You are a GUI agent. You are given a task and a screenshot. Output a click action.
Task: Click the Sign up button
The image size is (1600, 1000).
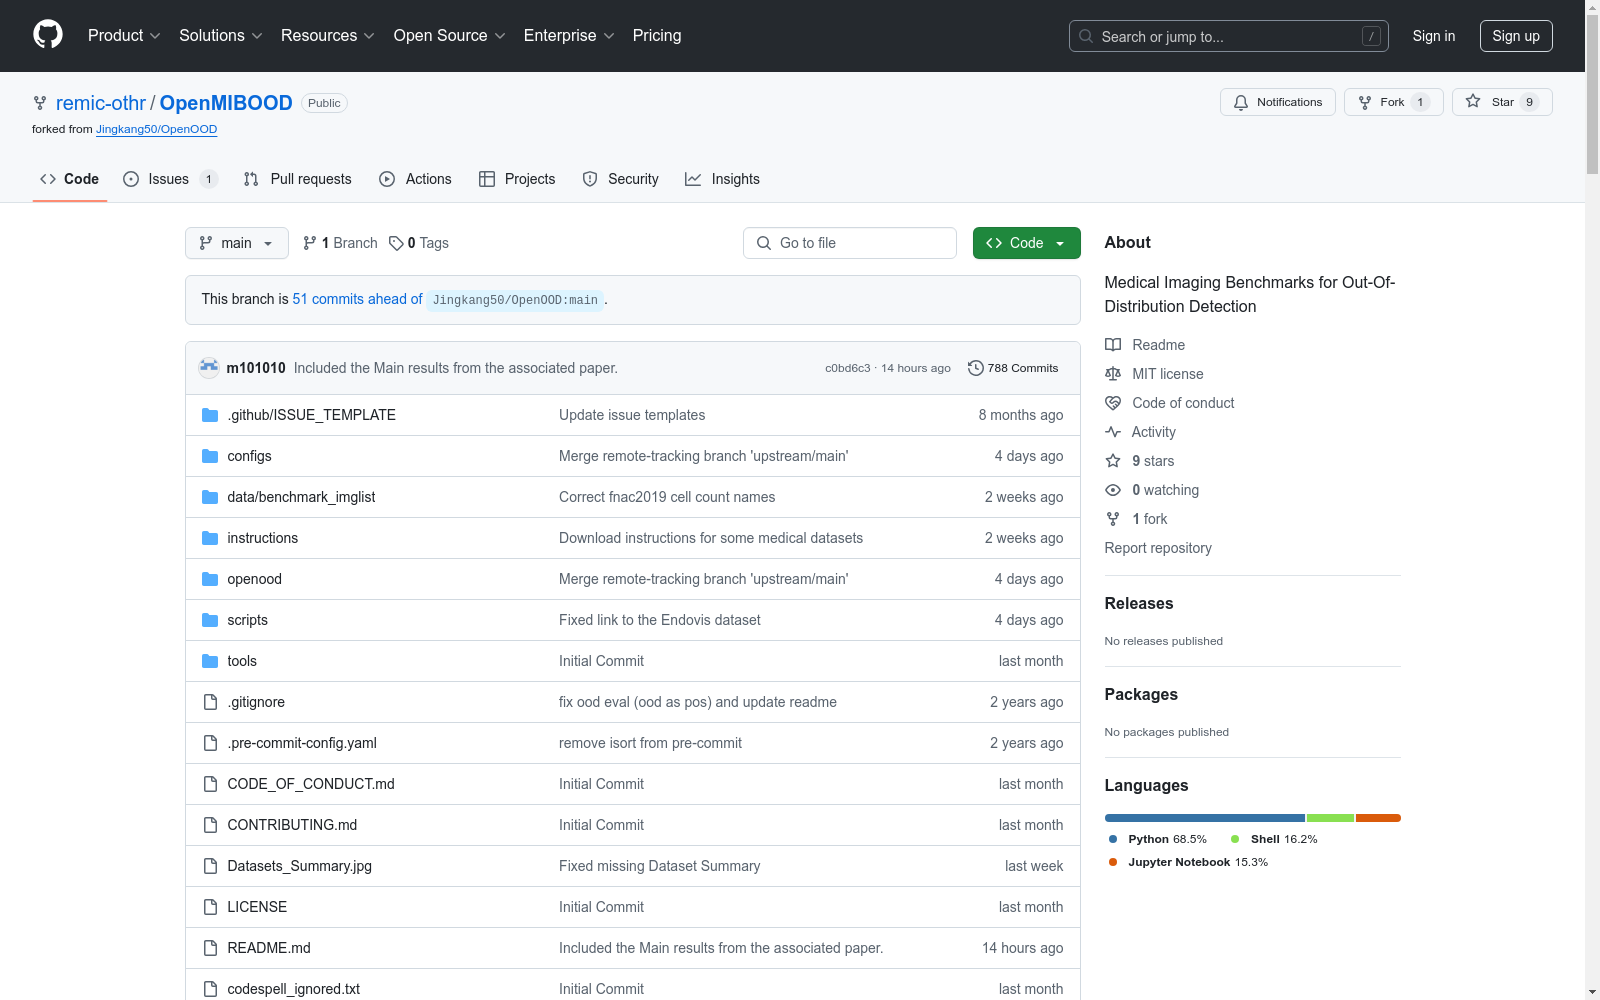tap(1516, 36)
